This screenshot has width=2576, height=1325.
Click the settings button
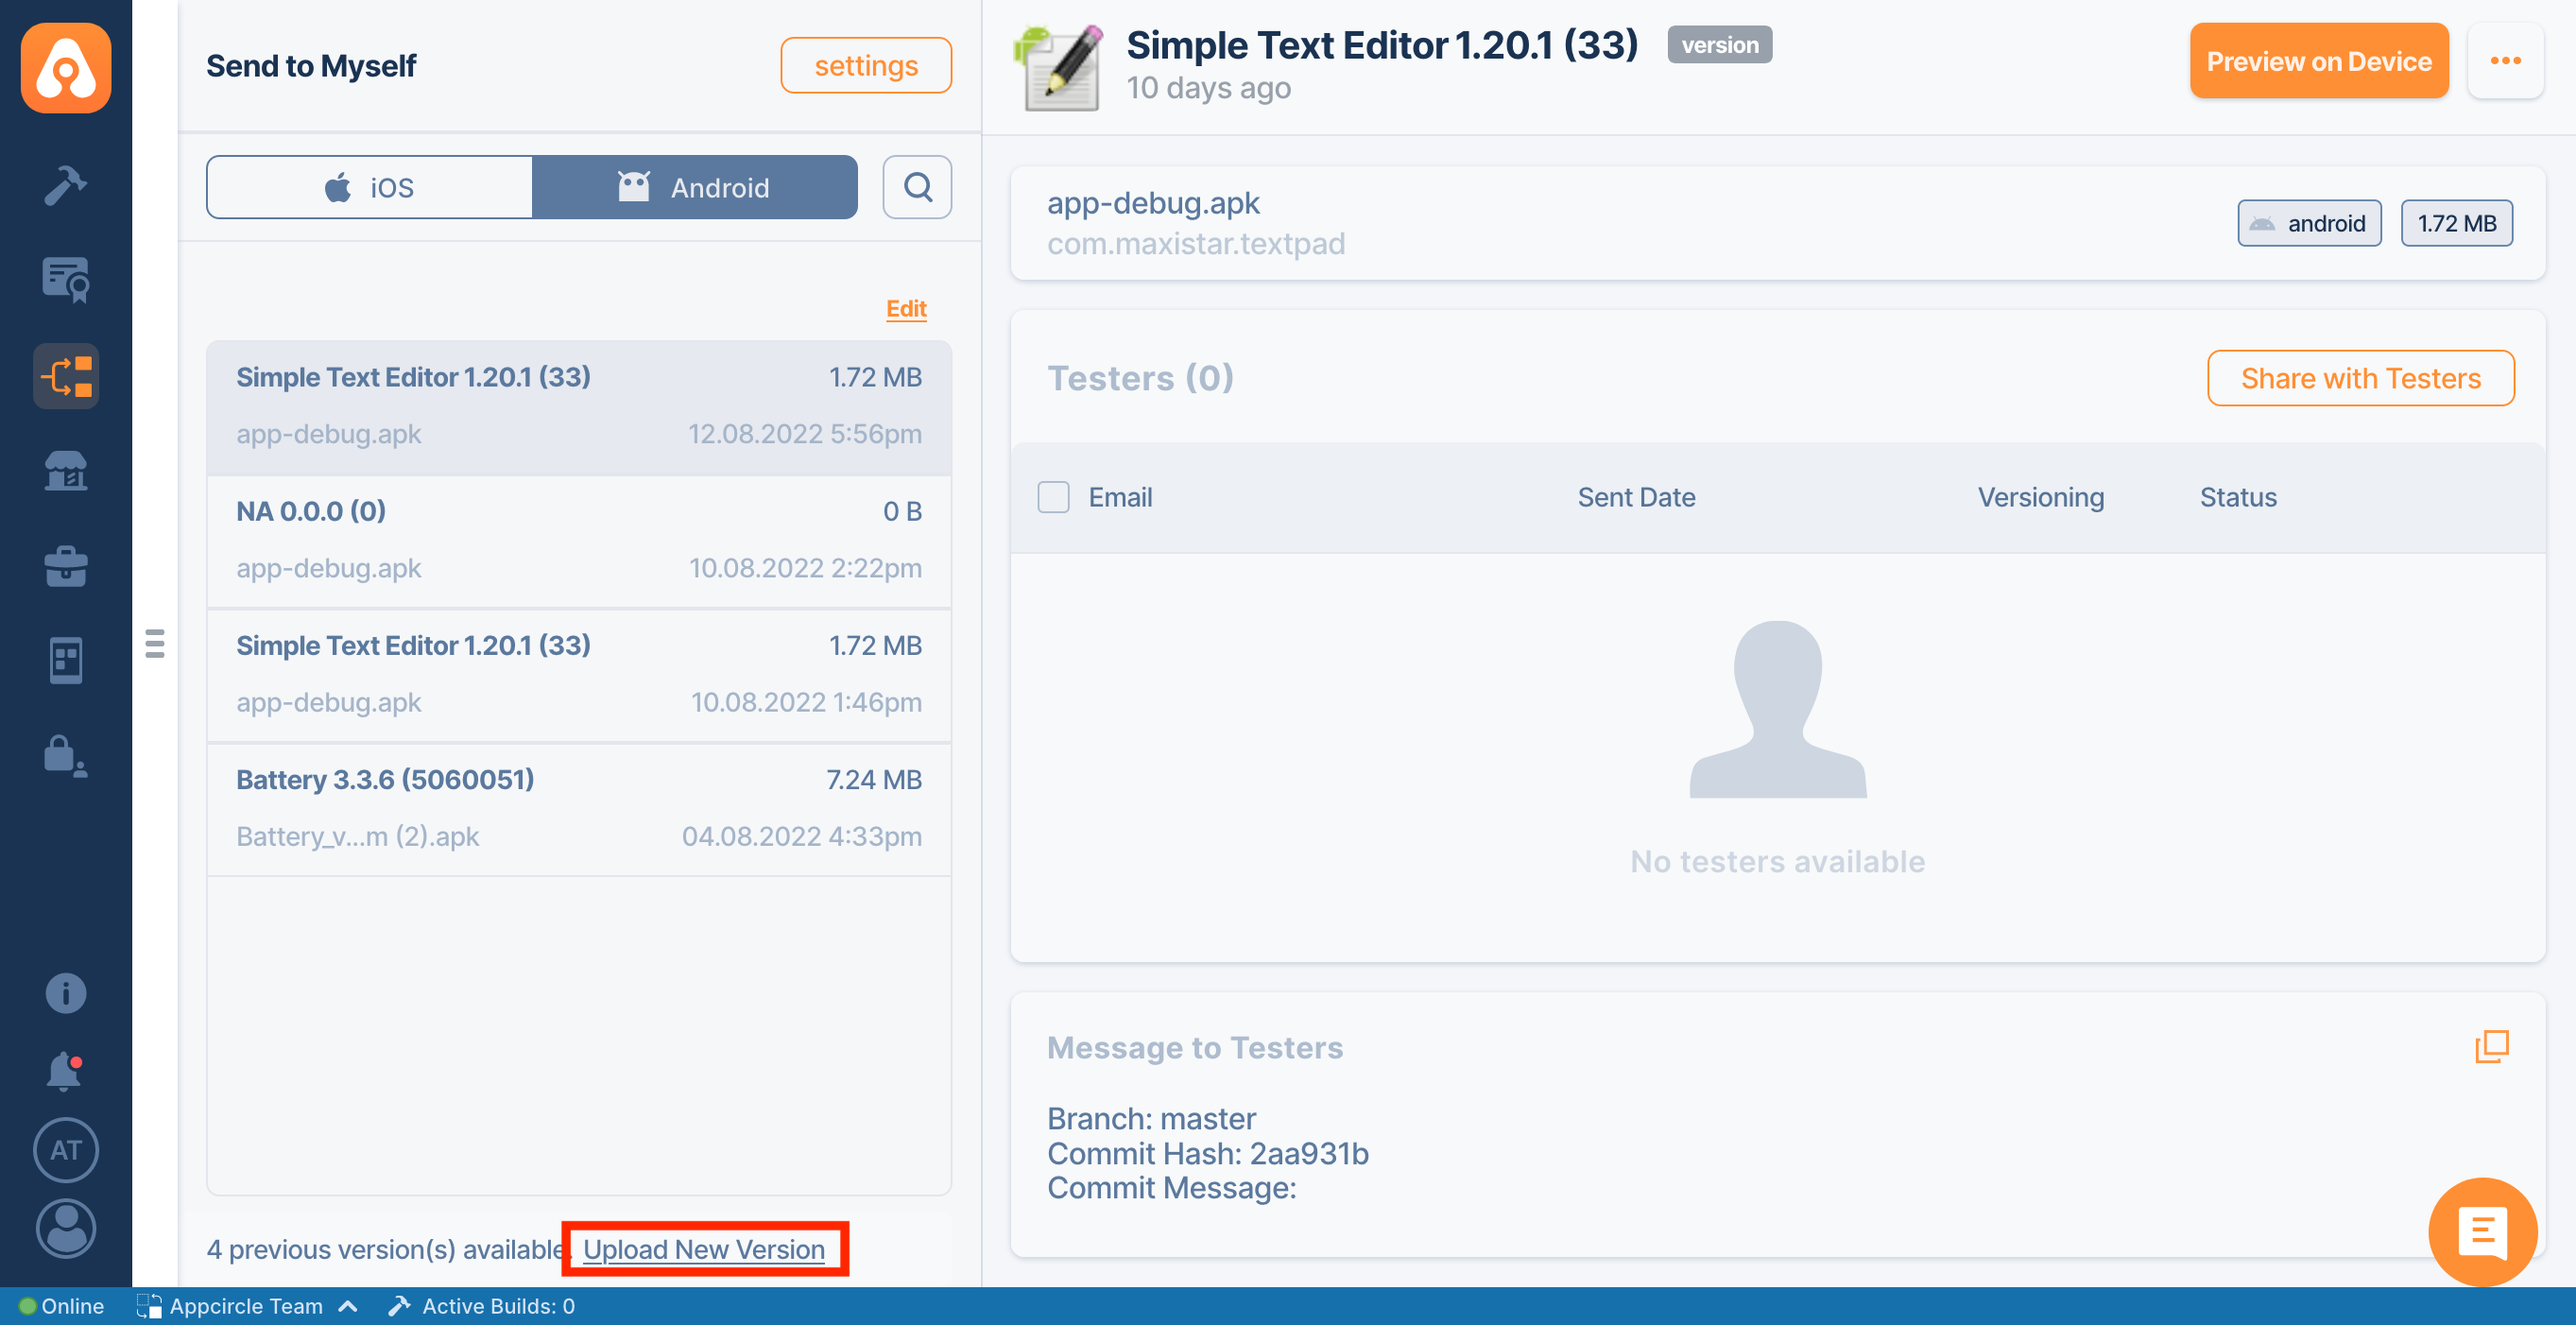(x=866, y=65)
